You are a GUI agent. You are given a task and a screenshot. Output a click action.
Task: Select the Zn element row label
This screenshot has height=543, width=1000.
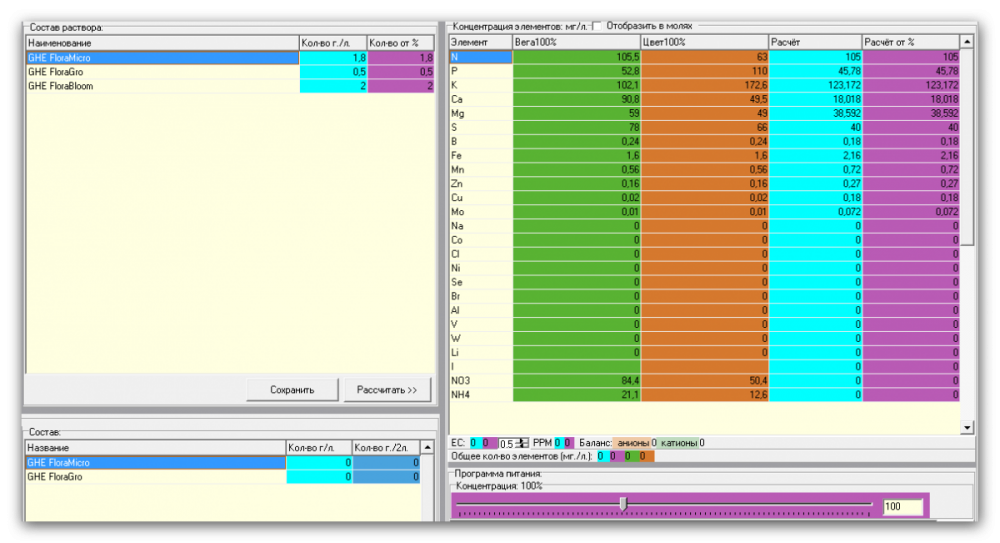481,184
